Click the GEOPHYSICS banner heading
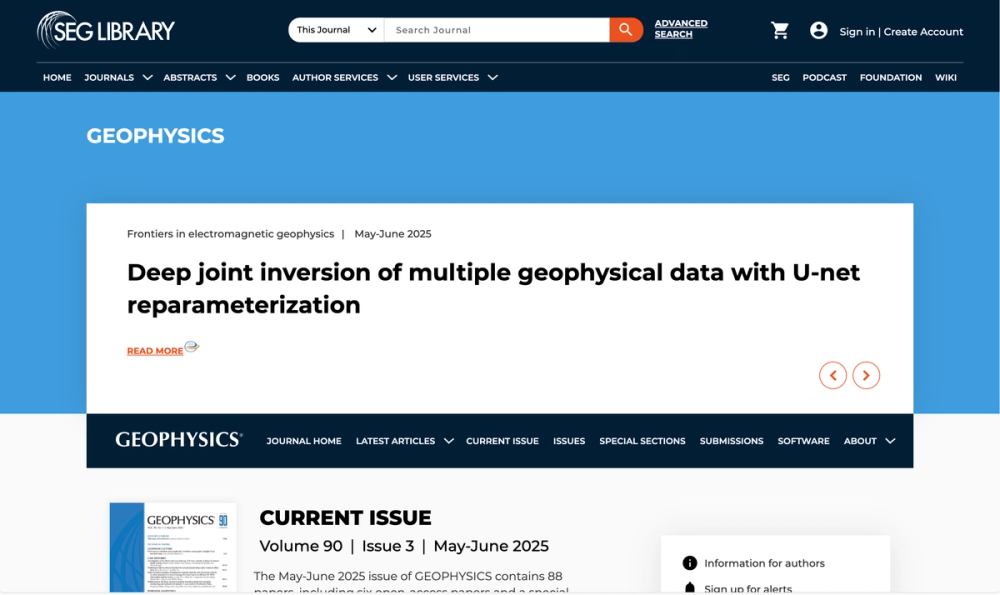Screen dimensions: 1000x595 [x=155, y=135]
